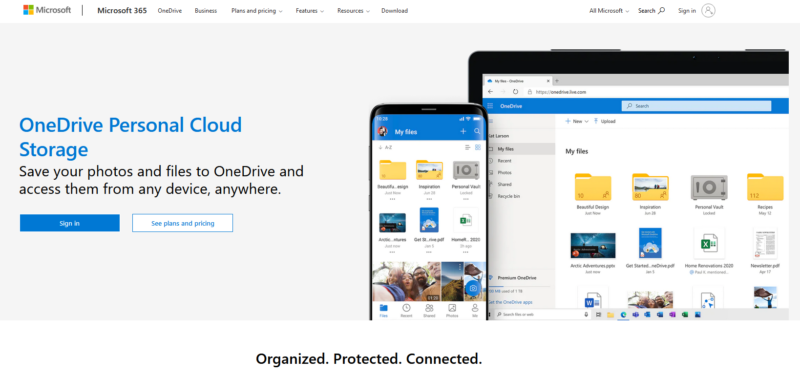
Task: Tap the plus icon in phone My files header
Action: pos(463,132)
